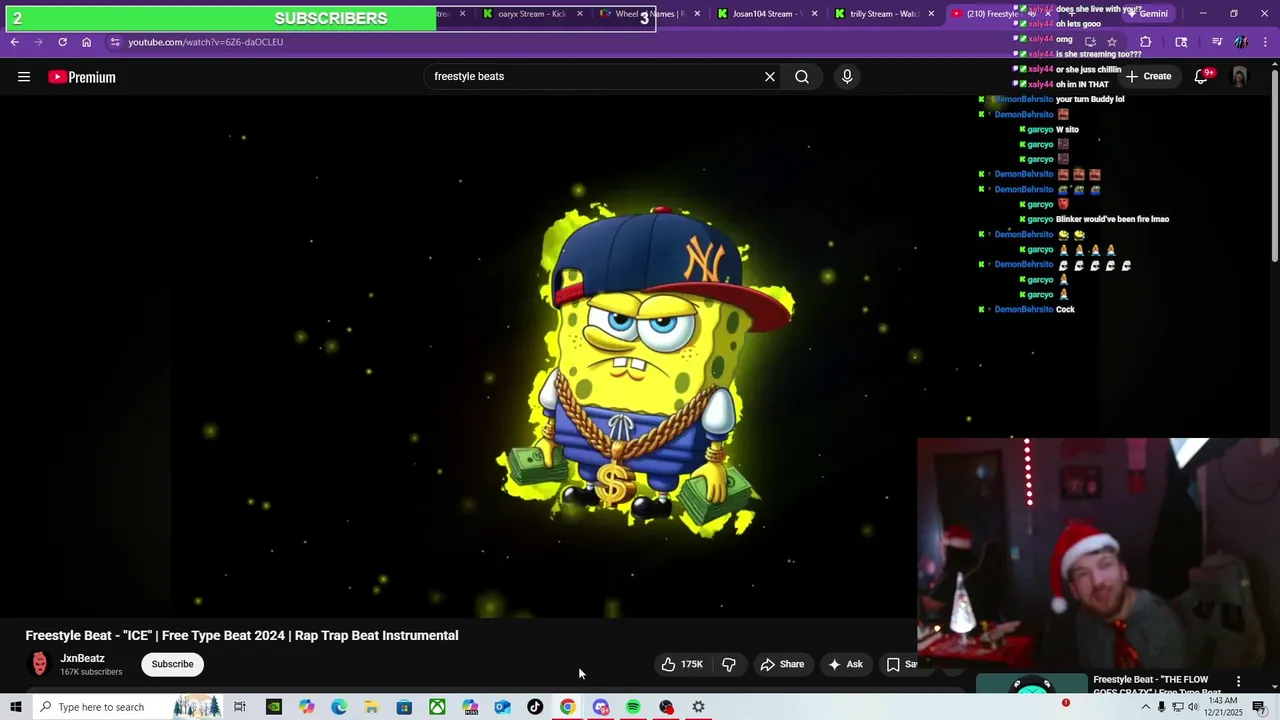The width and height of the screenshot is (1280, 720).
Task: Open TikTok from taskbar
Action: tap(535, 707)
